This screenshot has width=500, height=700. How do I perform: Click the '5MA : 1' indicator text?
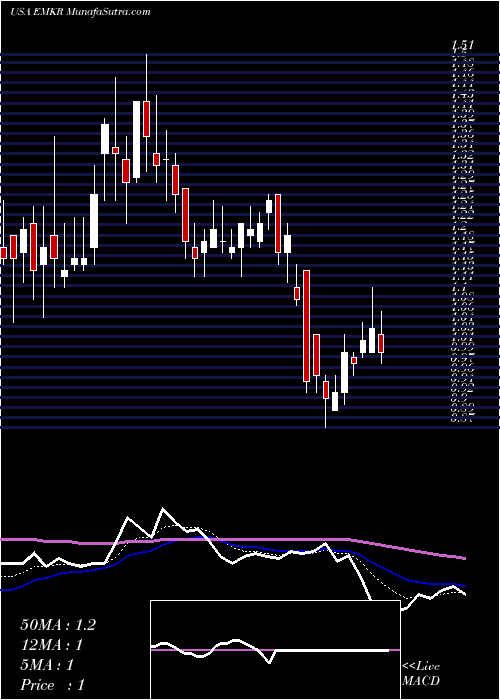tap(47, 665)
